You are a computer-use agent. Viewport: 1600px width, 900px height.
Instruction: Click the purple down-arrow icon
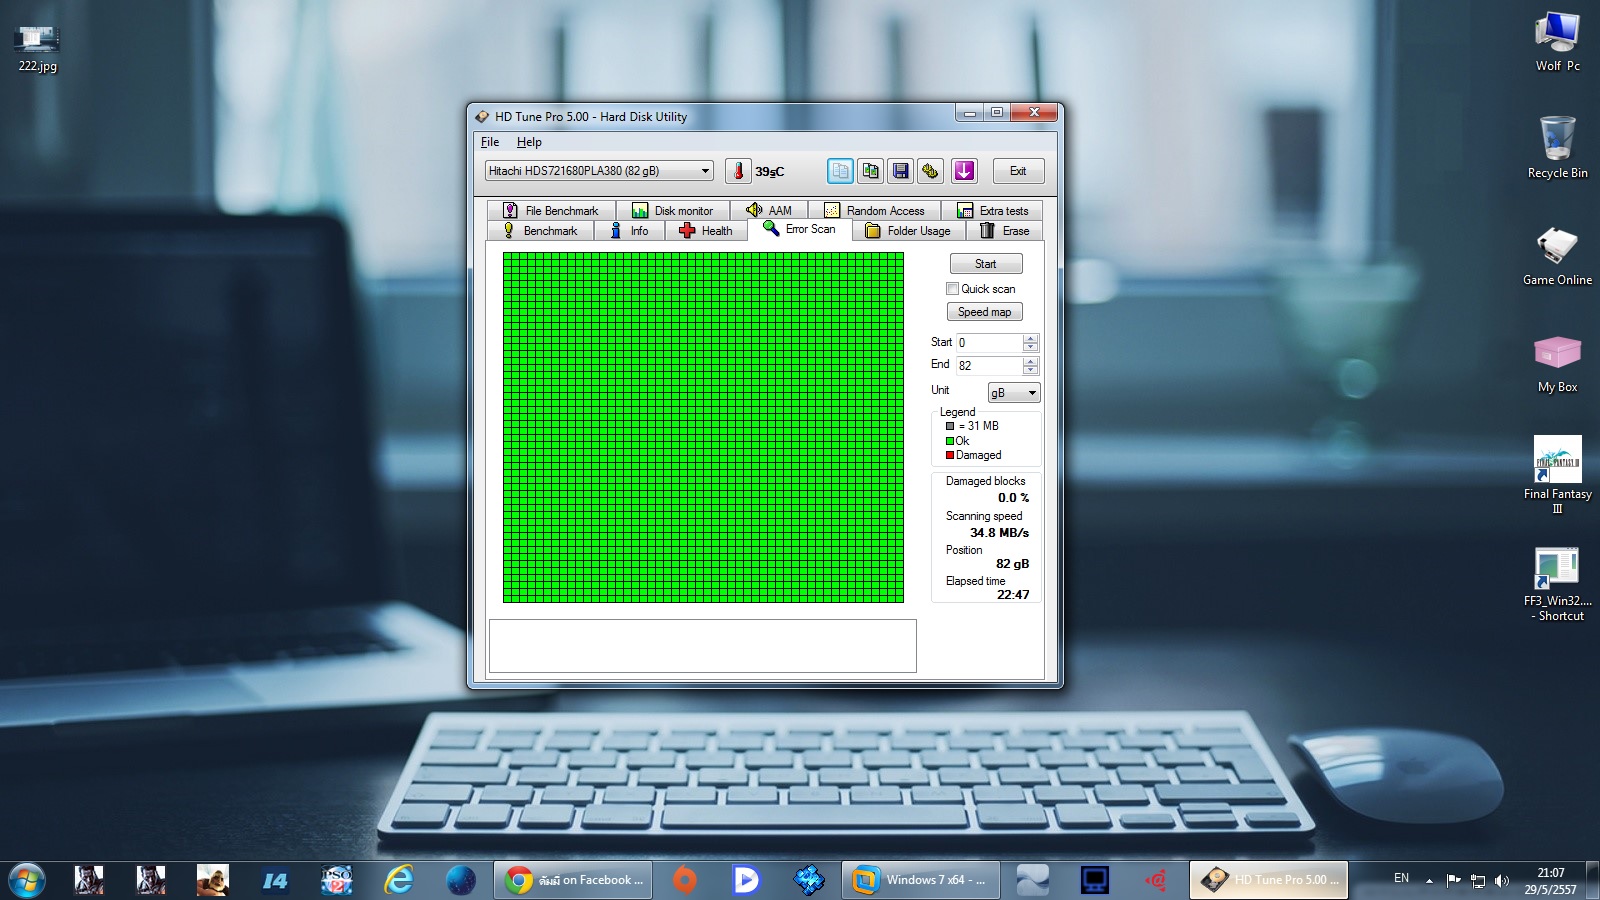[964, 171]
